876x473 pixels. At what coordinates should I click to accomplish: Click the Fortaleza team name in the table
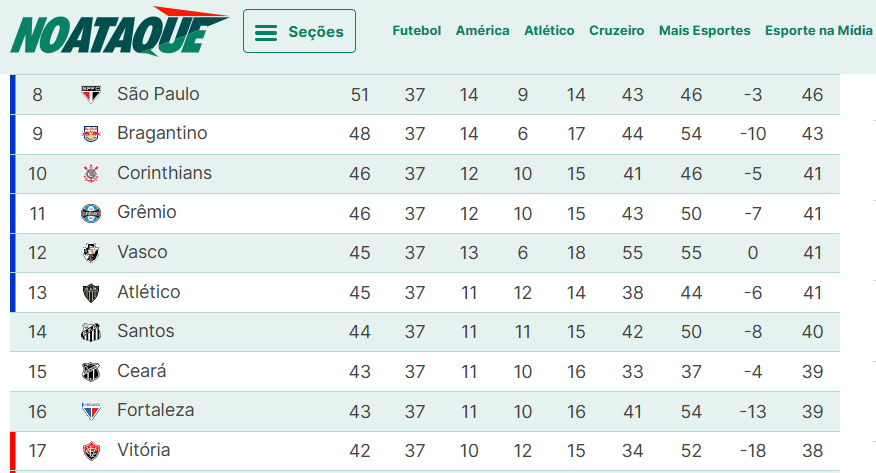coord(155,410)
